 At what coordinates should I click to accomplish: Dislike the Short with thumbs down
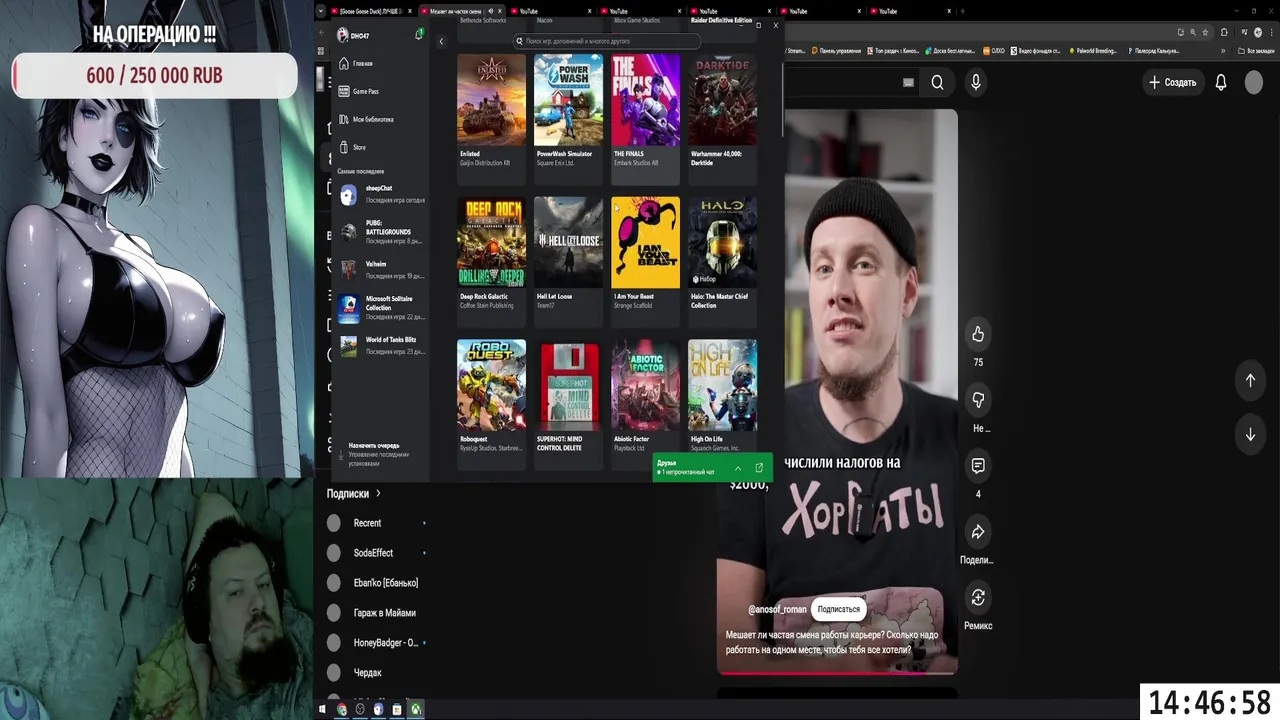coord(978,400)
